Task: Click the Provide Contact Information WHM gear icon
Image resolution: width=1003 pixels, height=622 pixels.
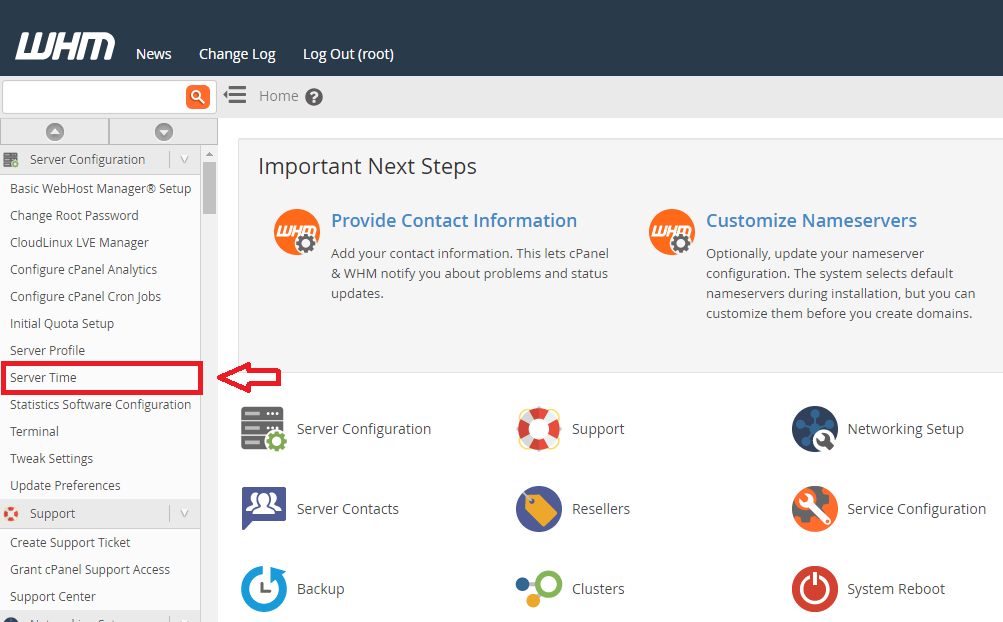Action: coord(297,232)
